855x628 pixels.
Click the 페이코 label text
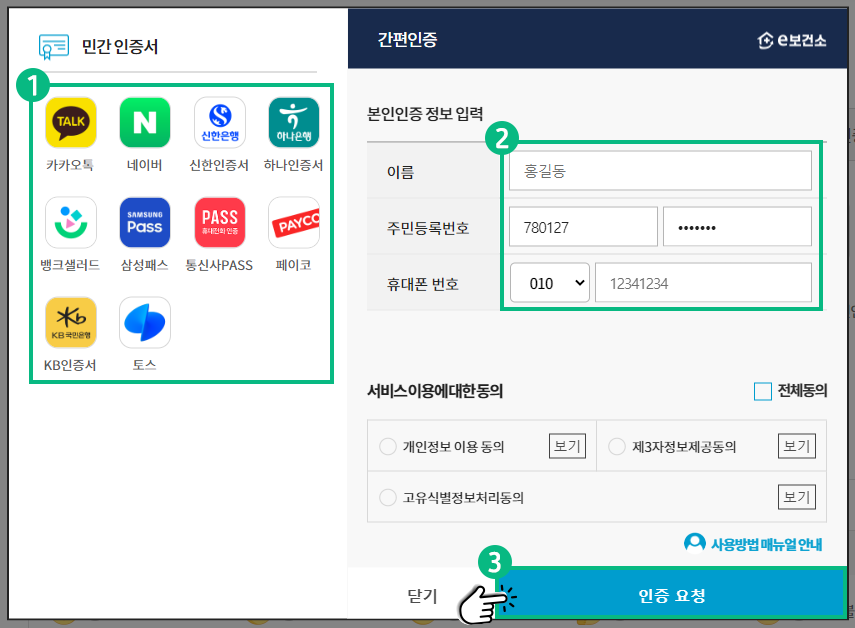click(293, 265)
